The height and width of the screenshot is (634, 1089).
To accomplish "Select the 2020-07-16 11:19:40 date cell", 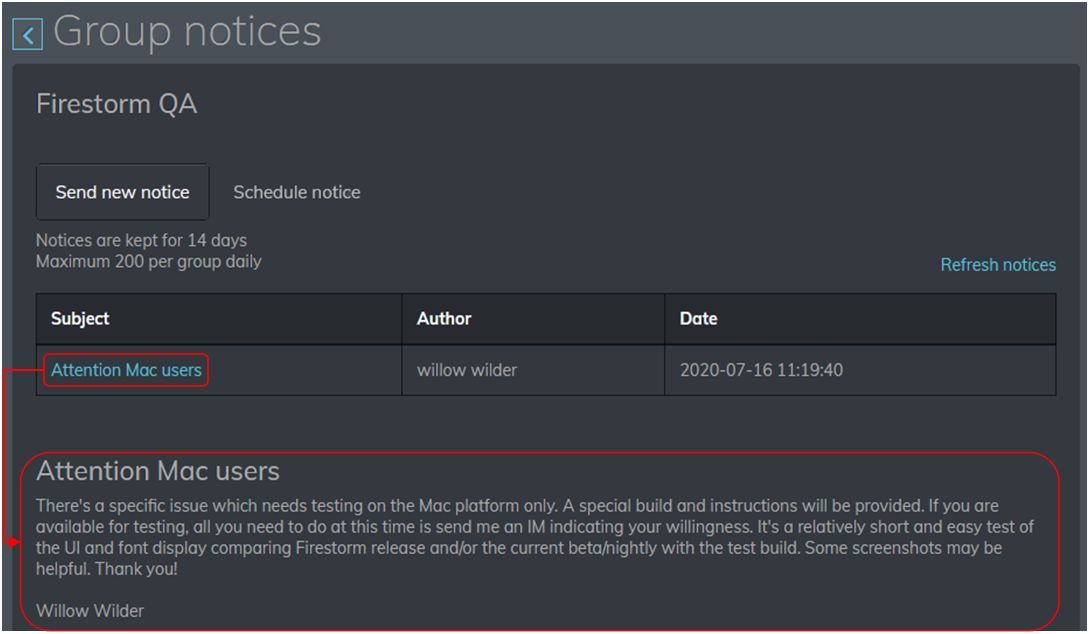I will tap(761, 370).
